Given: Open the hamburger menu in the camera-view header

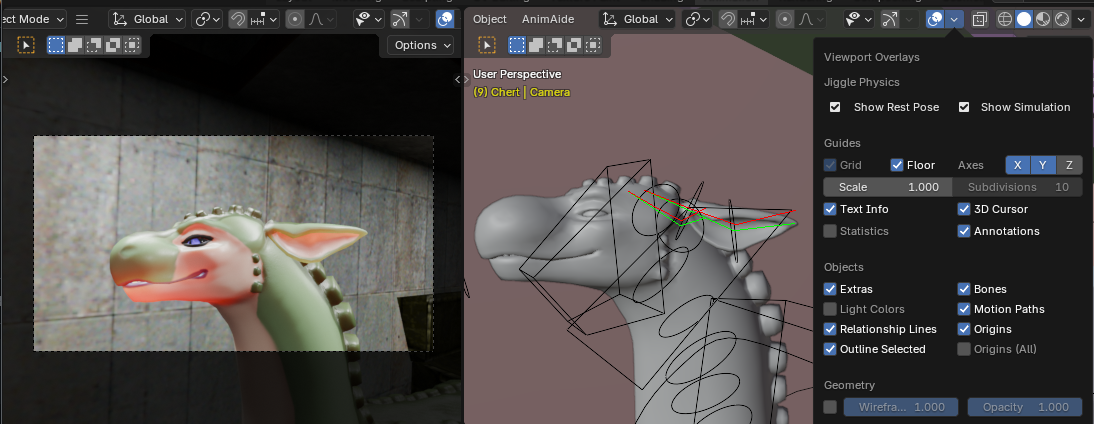Looking at the screenshot, I should 82,20.
